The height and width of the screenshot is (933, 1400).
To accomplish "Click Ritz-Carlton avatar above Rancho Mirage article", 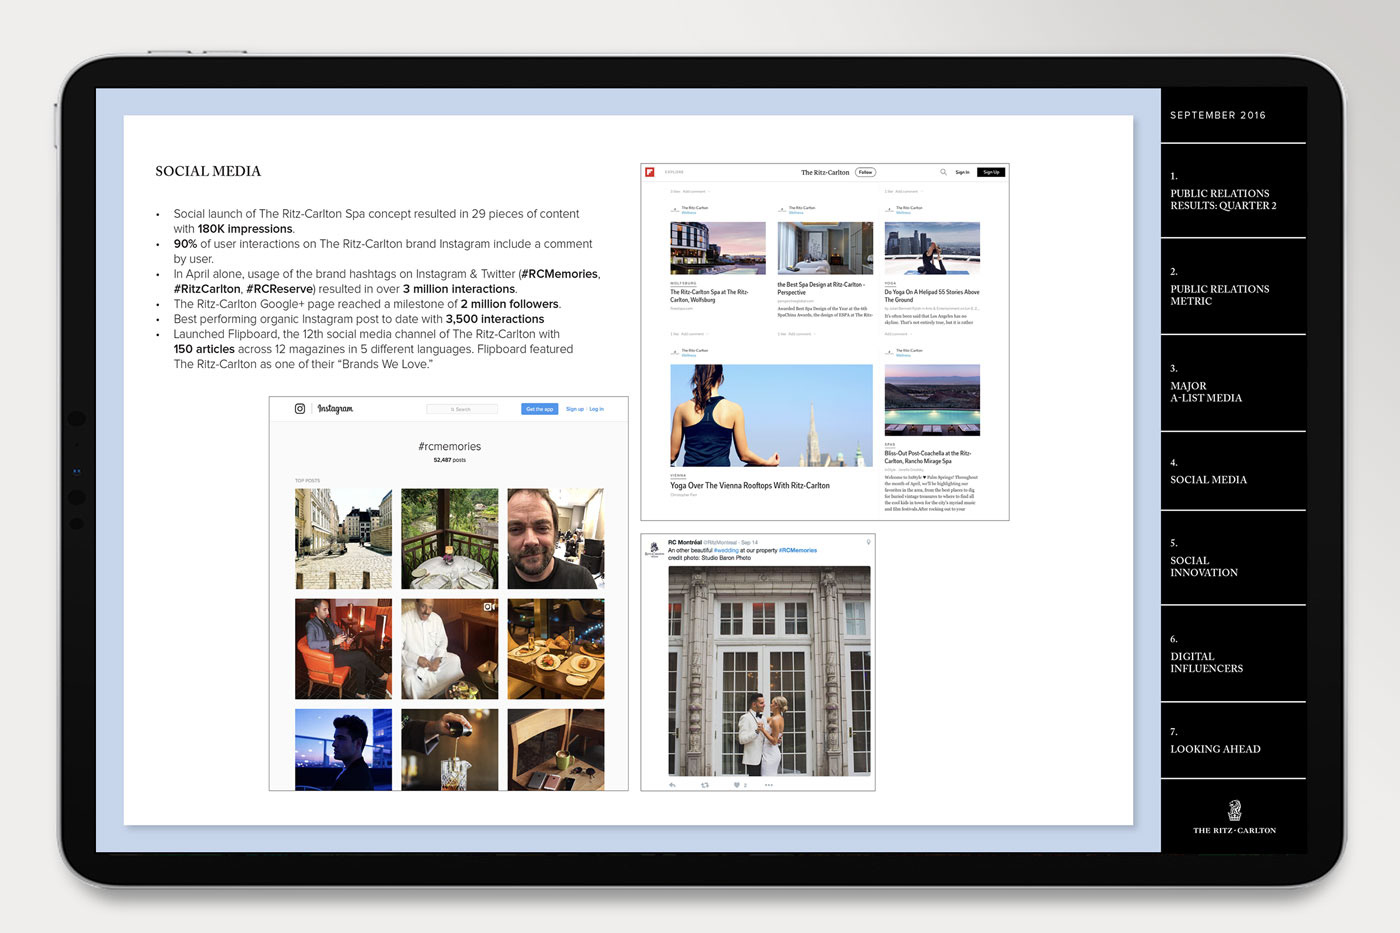I will click(x=889, y=353).
